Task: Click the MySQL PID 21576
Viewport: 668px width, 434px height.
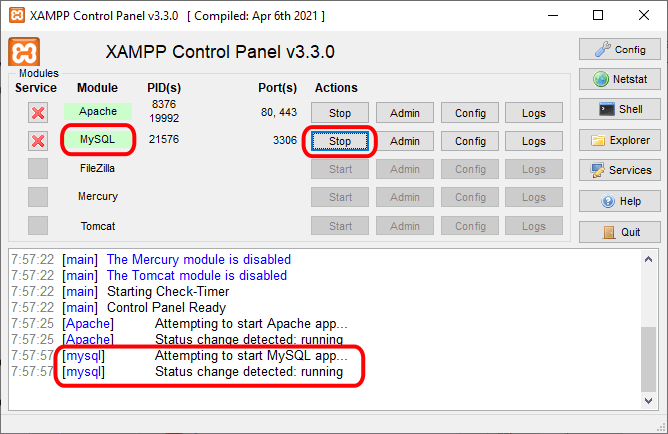Action: pyautogui.click(x=164, y=139)
